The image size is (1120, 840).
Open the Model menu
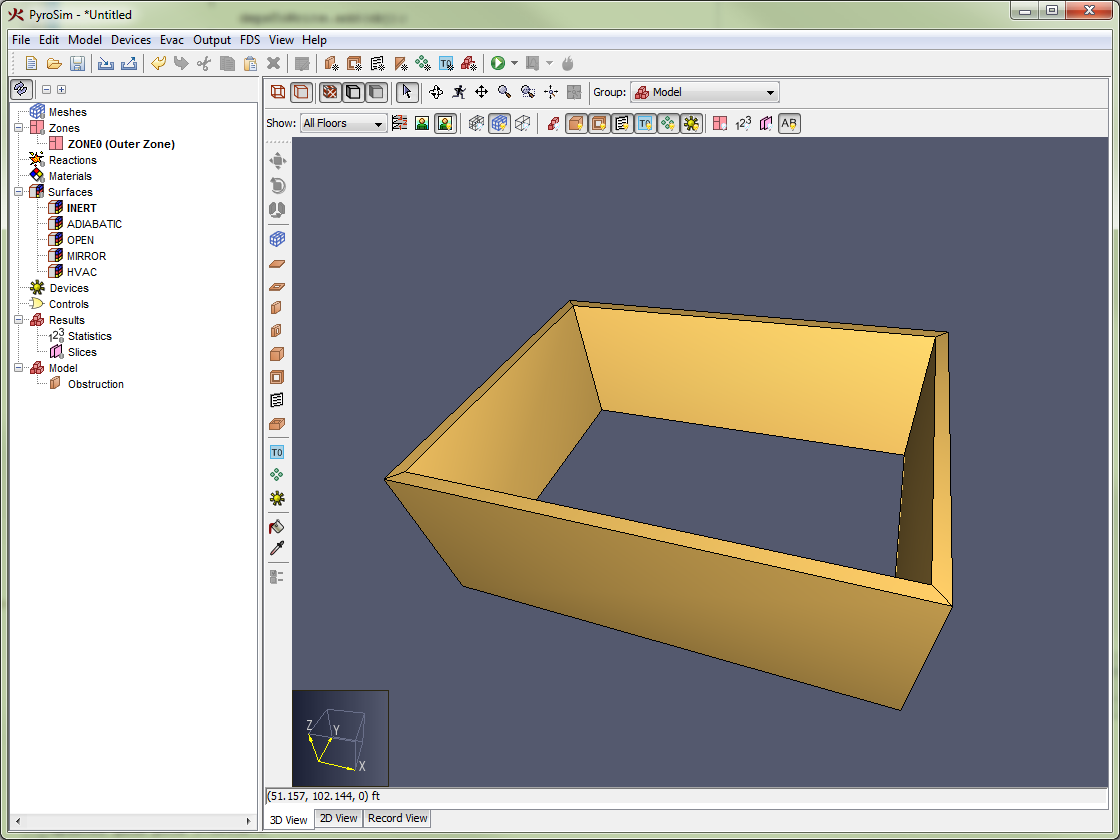pyautogui.click(x=85, y=40)
